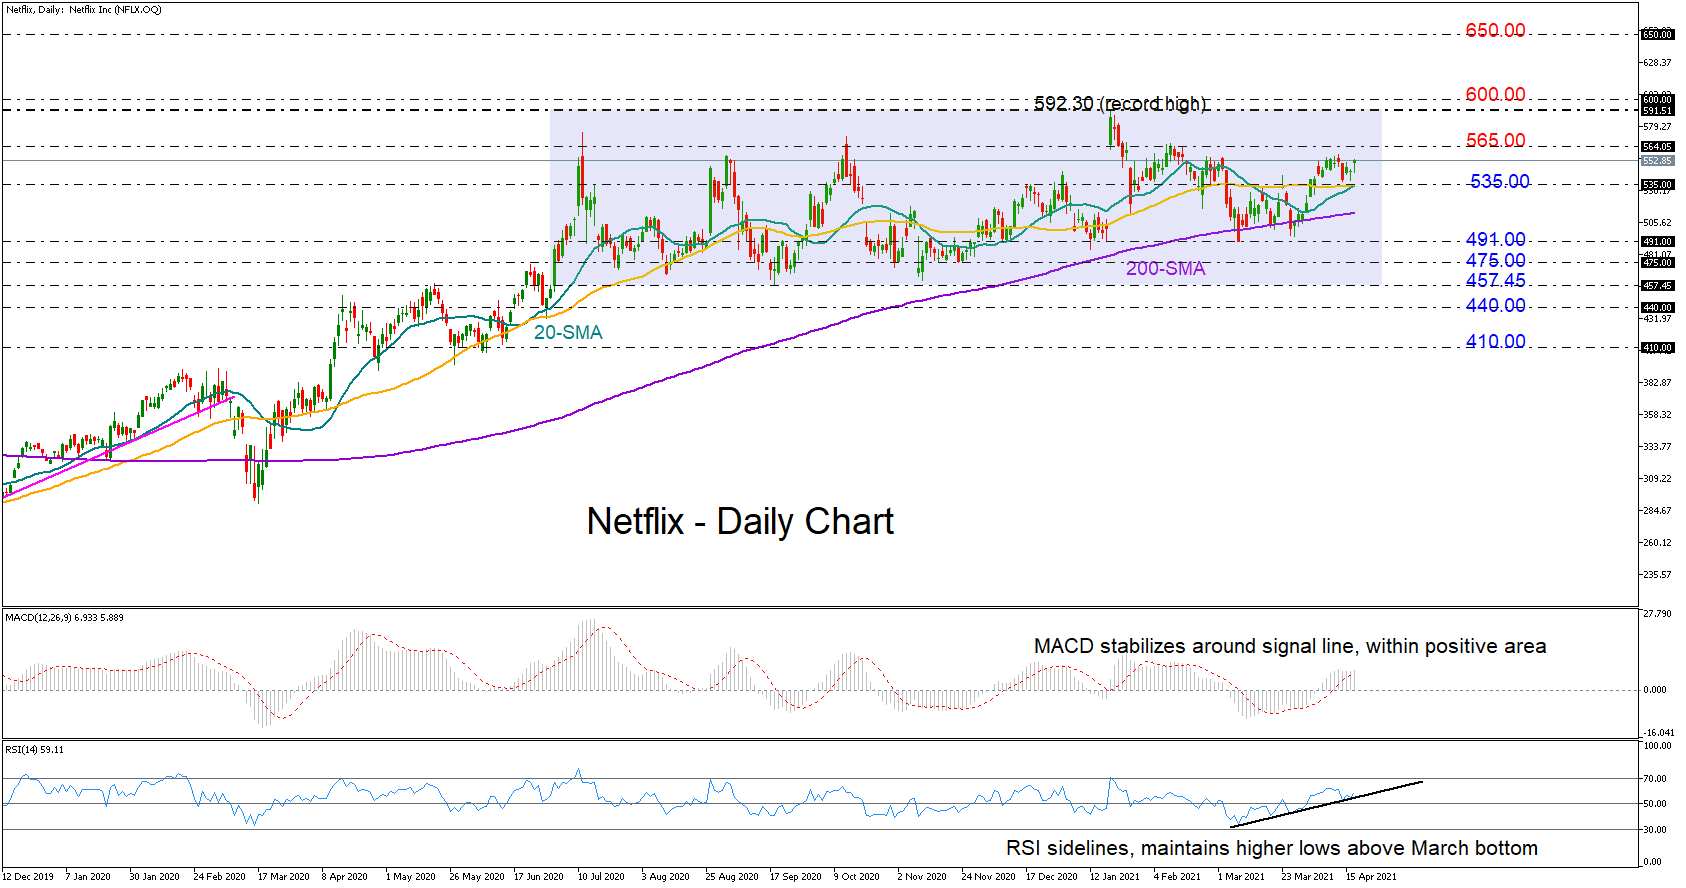Click the red 565.00 resistance annotation
The image size is (1686, 888).
pos(1495,141)
